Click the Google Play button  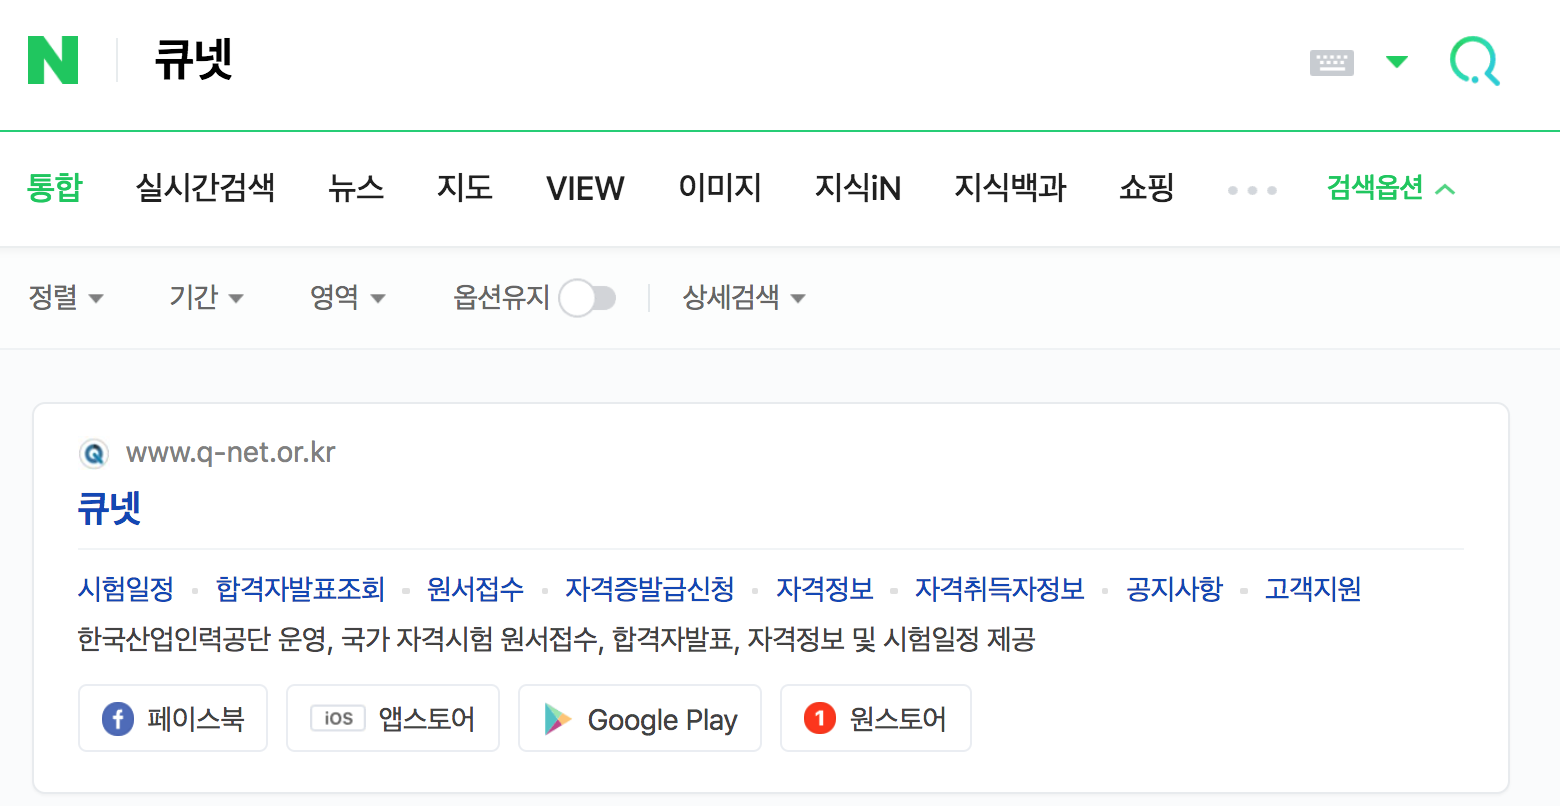tap(640, 718)
